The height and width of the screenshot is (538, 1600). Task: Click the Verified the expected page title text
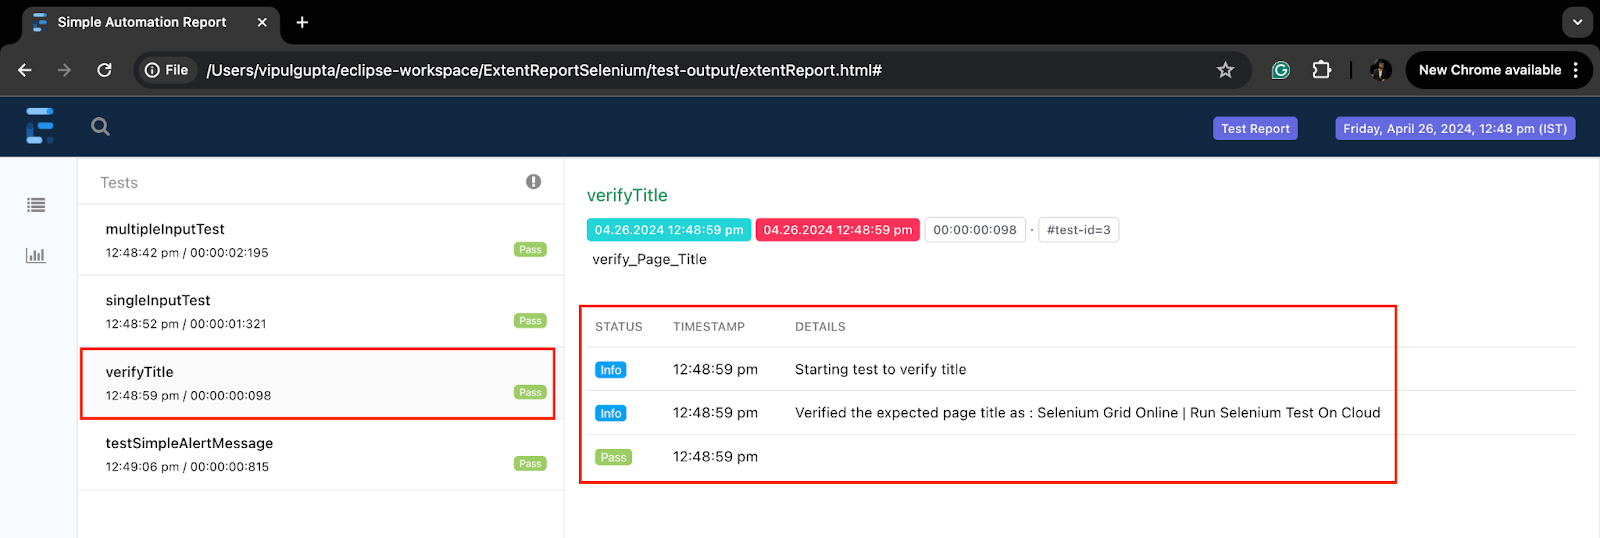(x=1088, y=413)
